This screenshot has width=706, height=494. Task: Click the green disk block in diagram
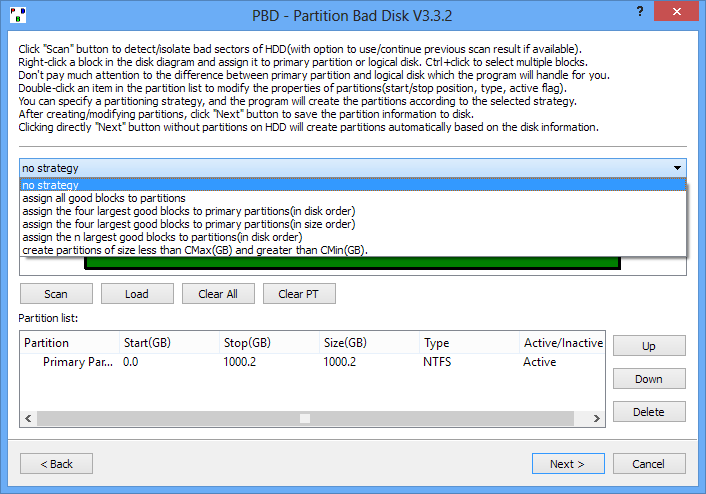(353, 263)
